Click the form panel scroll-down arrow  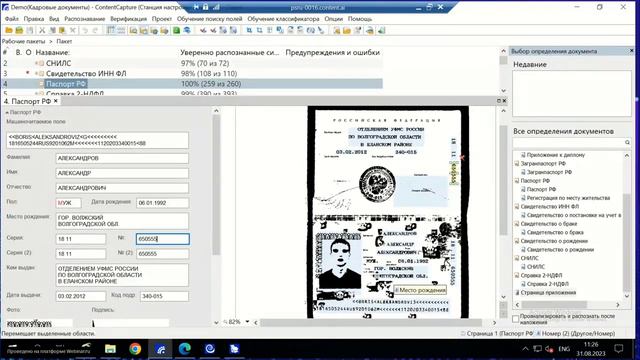coord(216,322)
